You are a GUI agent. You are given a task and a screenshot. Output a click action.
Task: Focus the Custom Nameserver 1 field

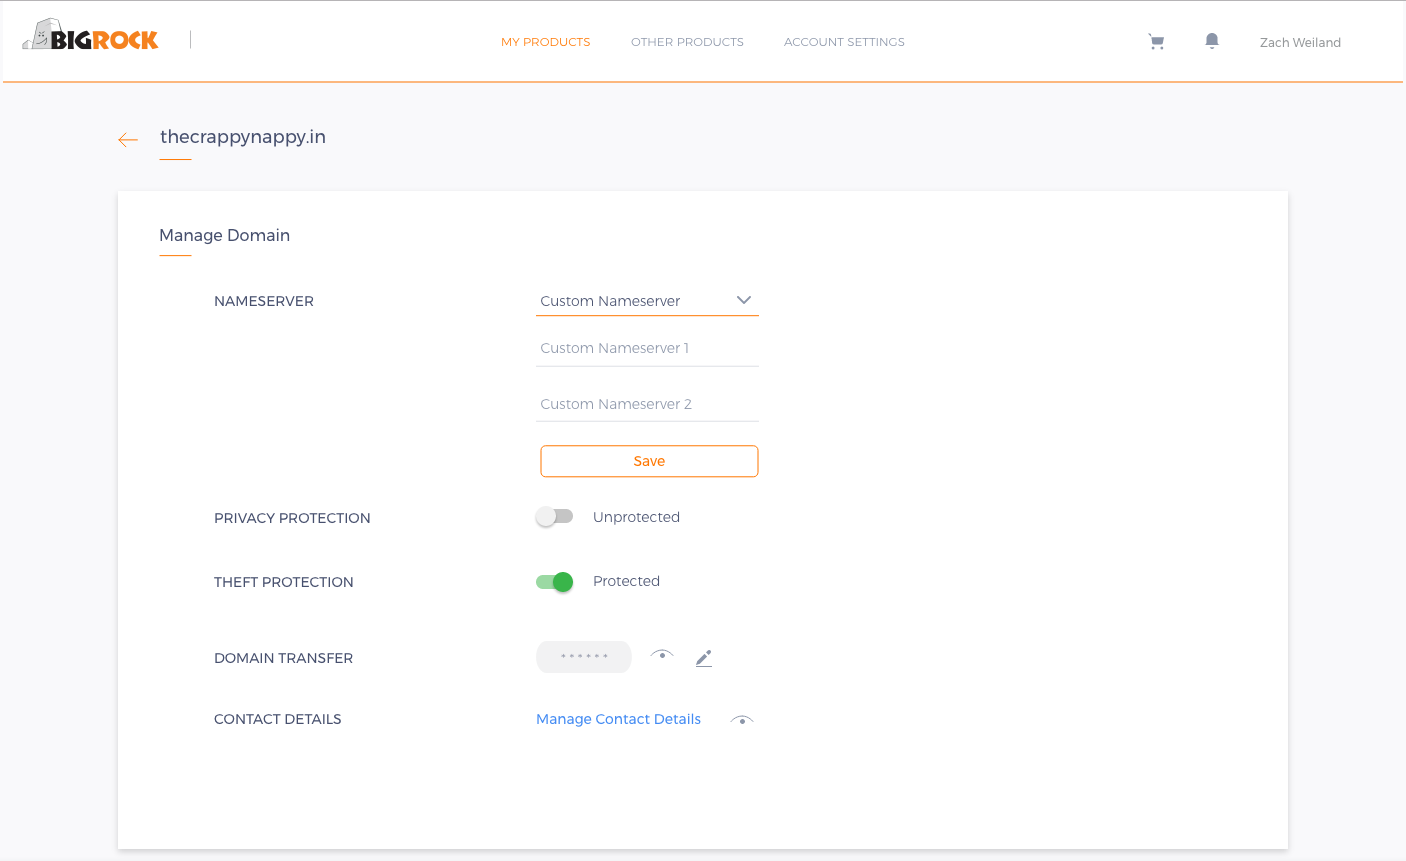point(647,349)
